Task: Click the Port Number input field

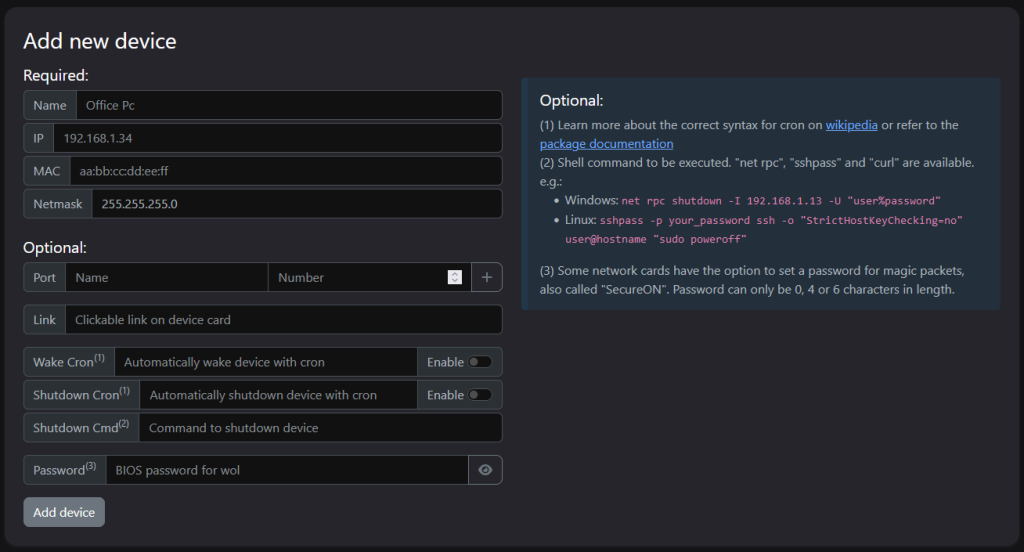Action: coord(370,277)
